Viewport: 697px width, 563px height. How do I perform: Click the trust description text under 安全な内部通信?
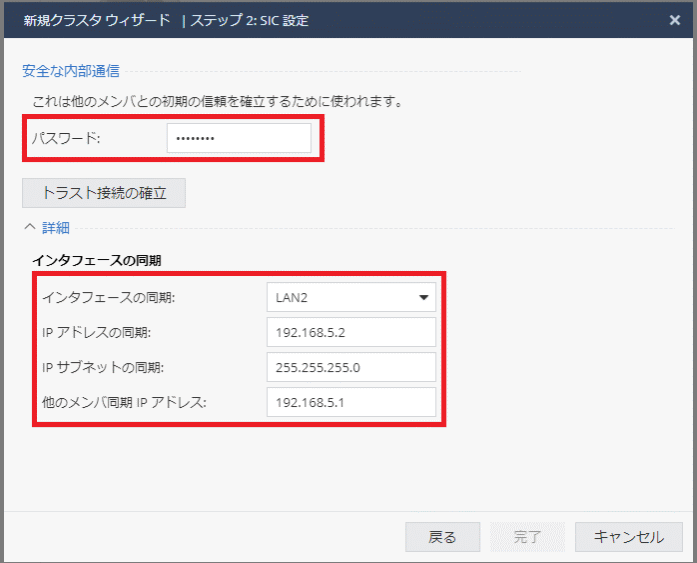coord(217,101)
